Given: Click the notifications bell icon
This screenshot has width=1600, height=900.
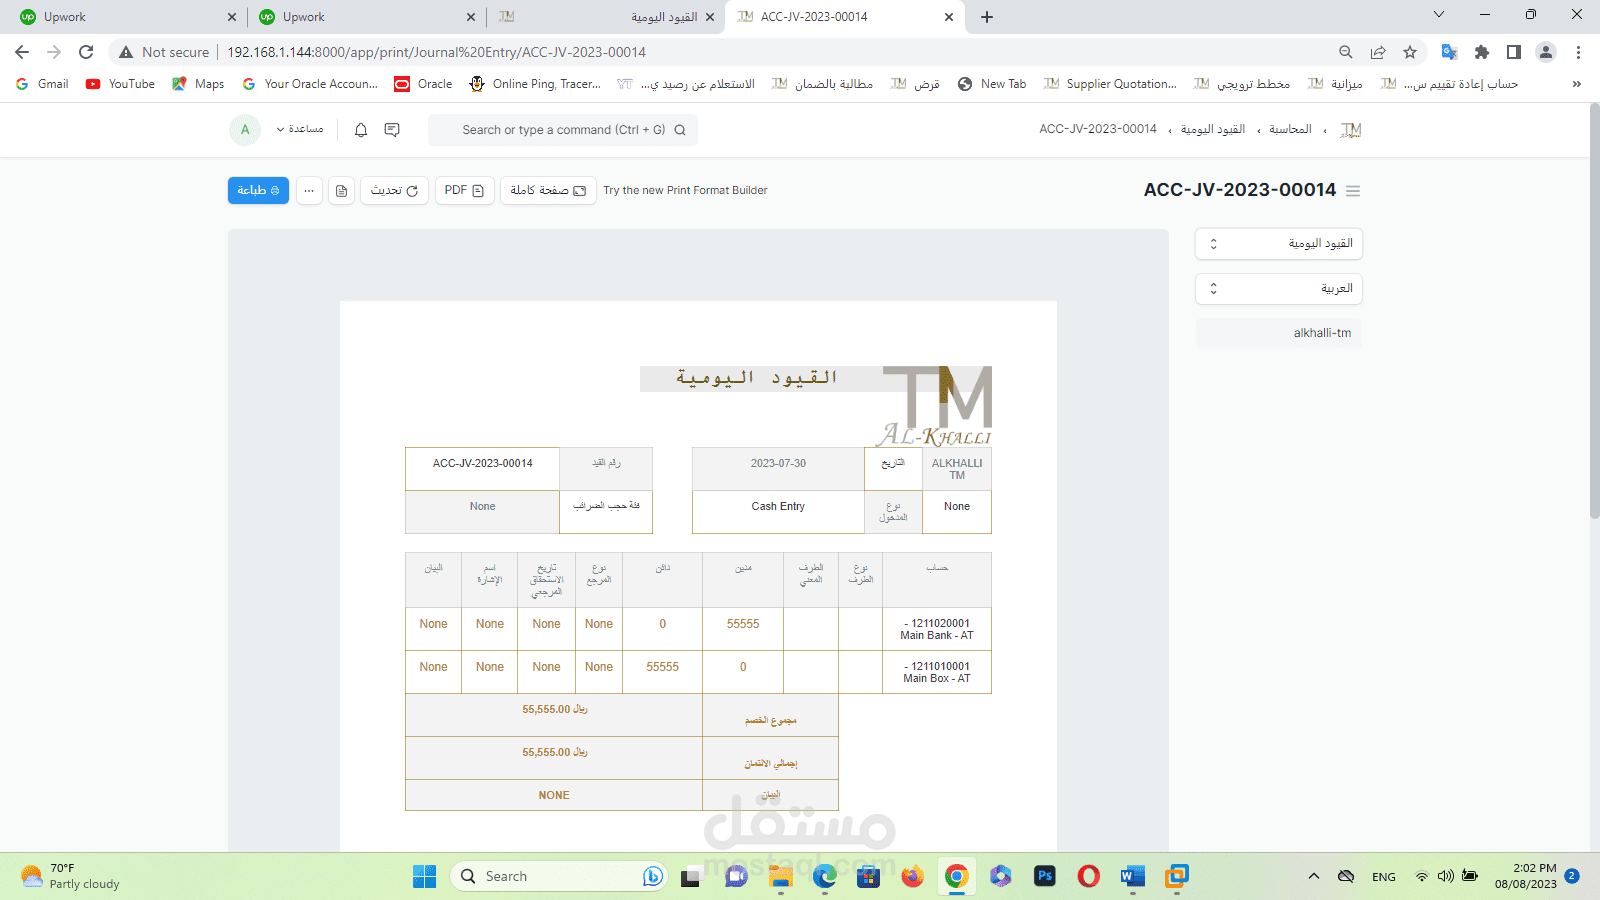Looking at the screenshot, I should 361,130.
